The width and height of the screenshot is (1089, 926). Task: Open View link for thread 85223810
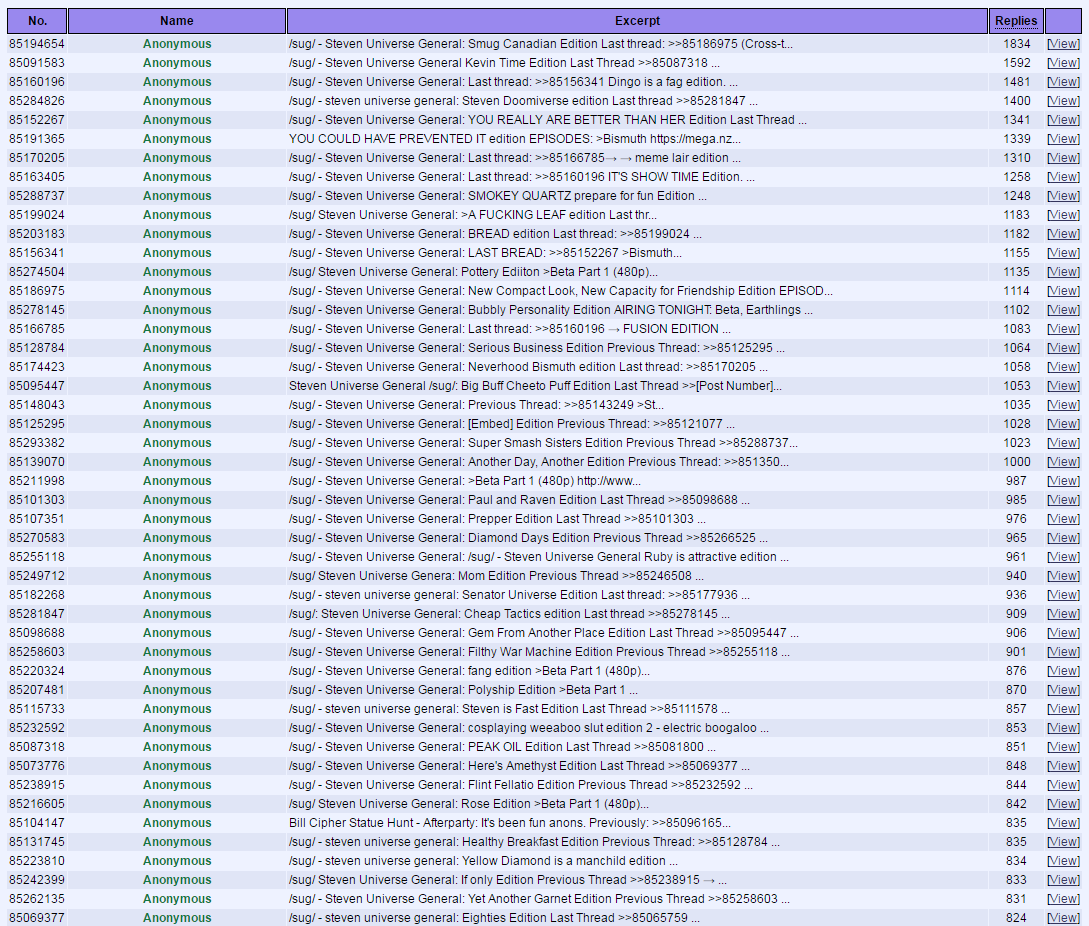click(x=1063, y=860)
